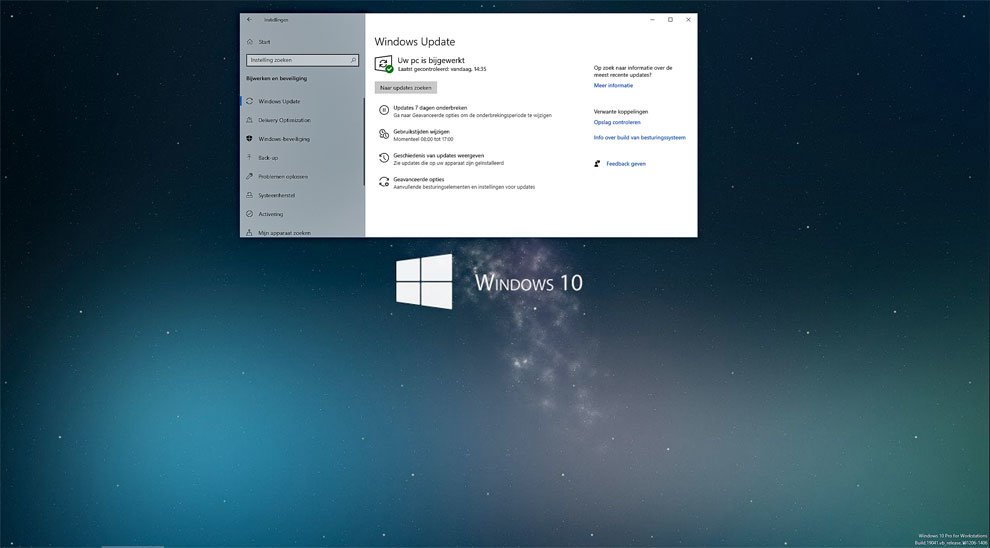Image resolution: width=990 pixels, height=548 pixels.
Task: Click the Feedback person icon
Action: pos(597,164)
